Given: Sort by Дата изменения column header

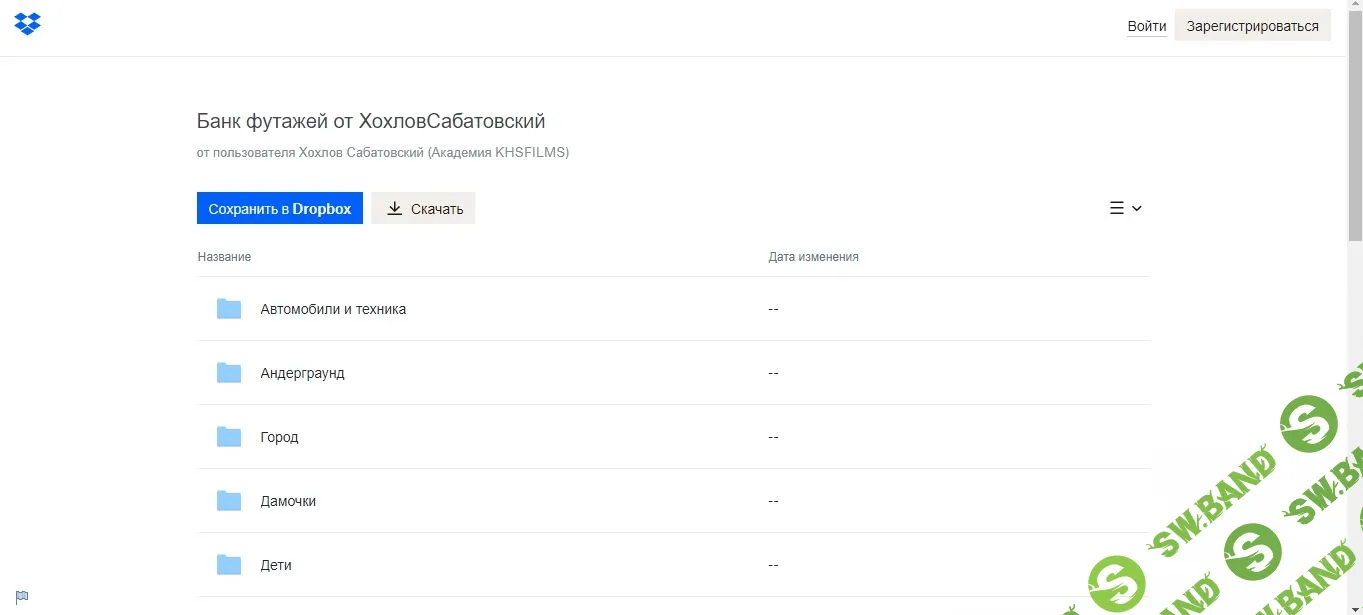Looking at the screenshot, I should coord(813,257).
